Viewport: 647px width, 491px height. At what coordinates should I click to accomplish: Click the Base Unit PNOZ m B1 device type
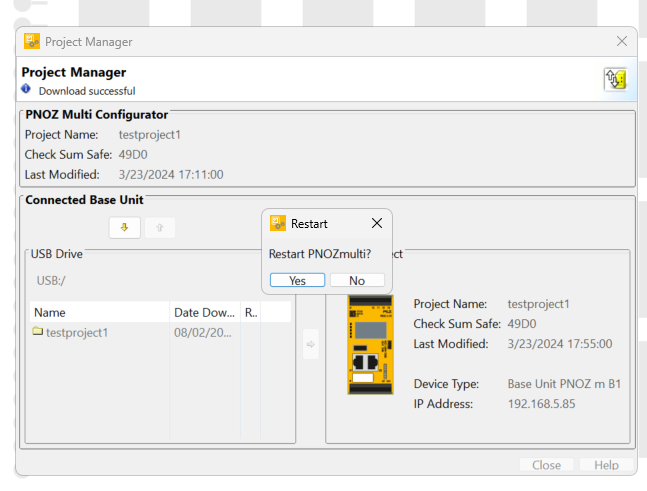tap(564, 384)
